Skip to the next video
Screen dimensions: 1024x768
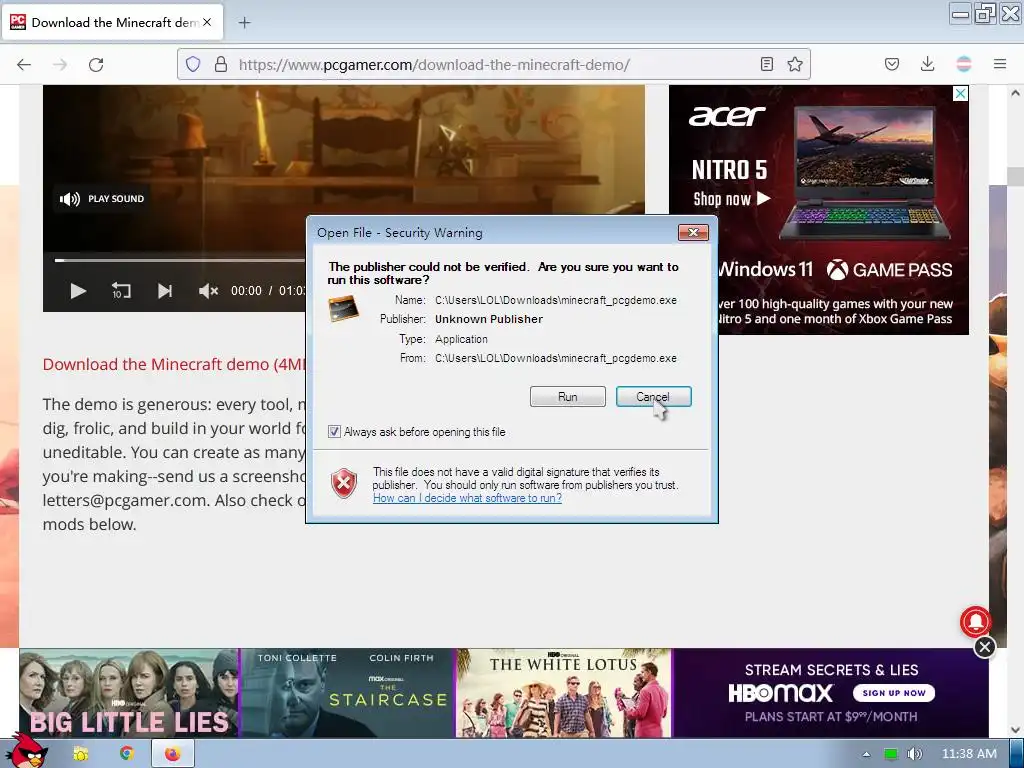pos(165,291)
